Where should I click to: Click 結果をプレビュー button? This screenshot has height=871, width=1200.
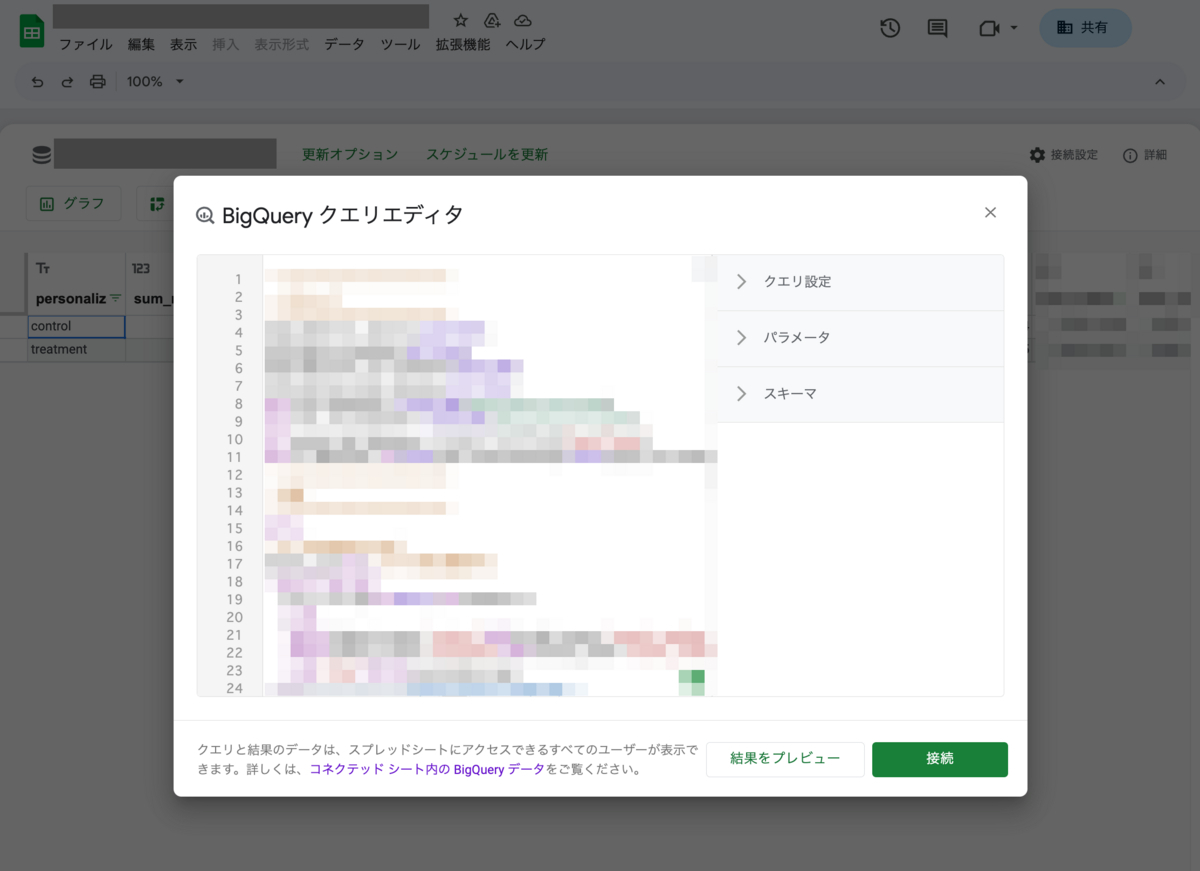pos(785,759)
